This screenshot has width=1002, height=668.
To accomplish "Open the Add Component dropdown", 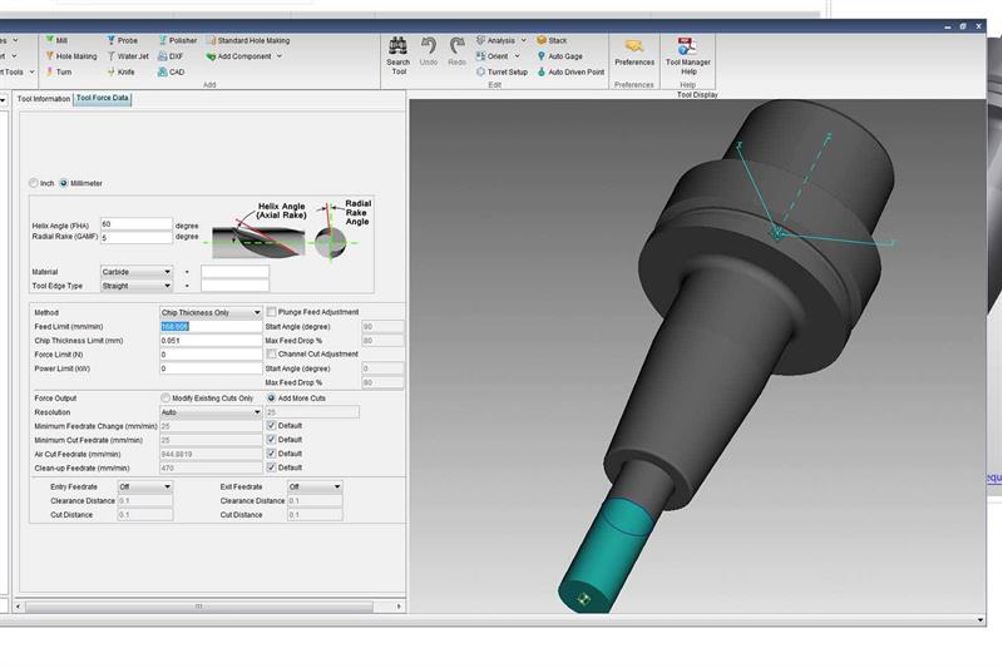I will [243, 56].
